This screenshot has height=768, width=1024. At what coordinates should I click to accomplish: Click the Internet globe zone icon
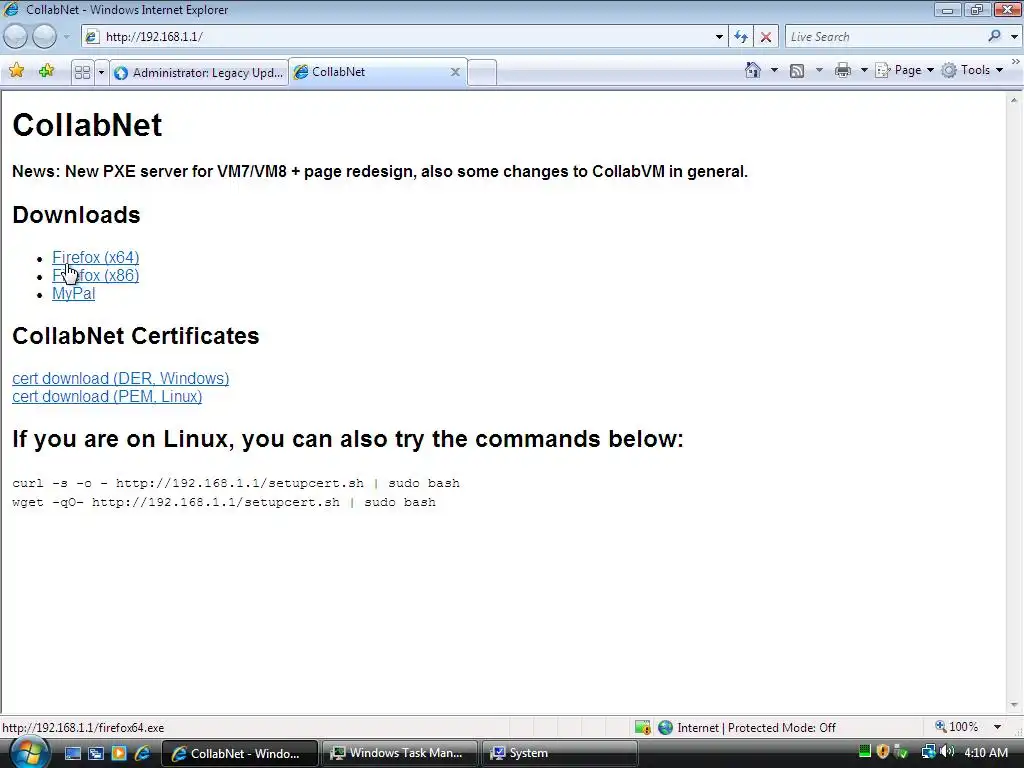pos(665,727)
